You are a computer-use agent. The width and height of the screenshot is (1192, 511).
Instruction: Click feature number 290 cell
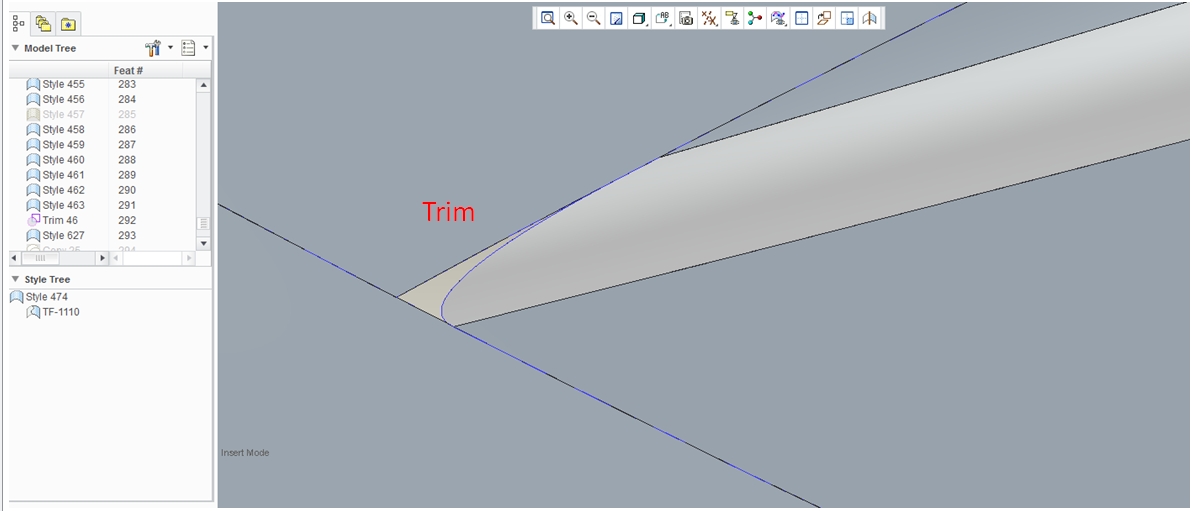click(127, 190)
